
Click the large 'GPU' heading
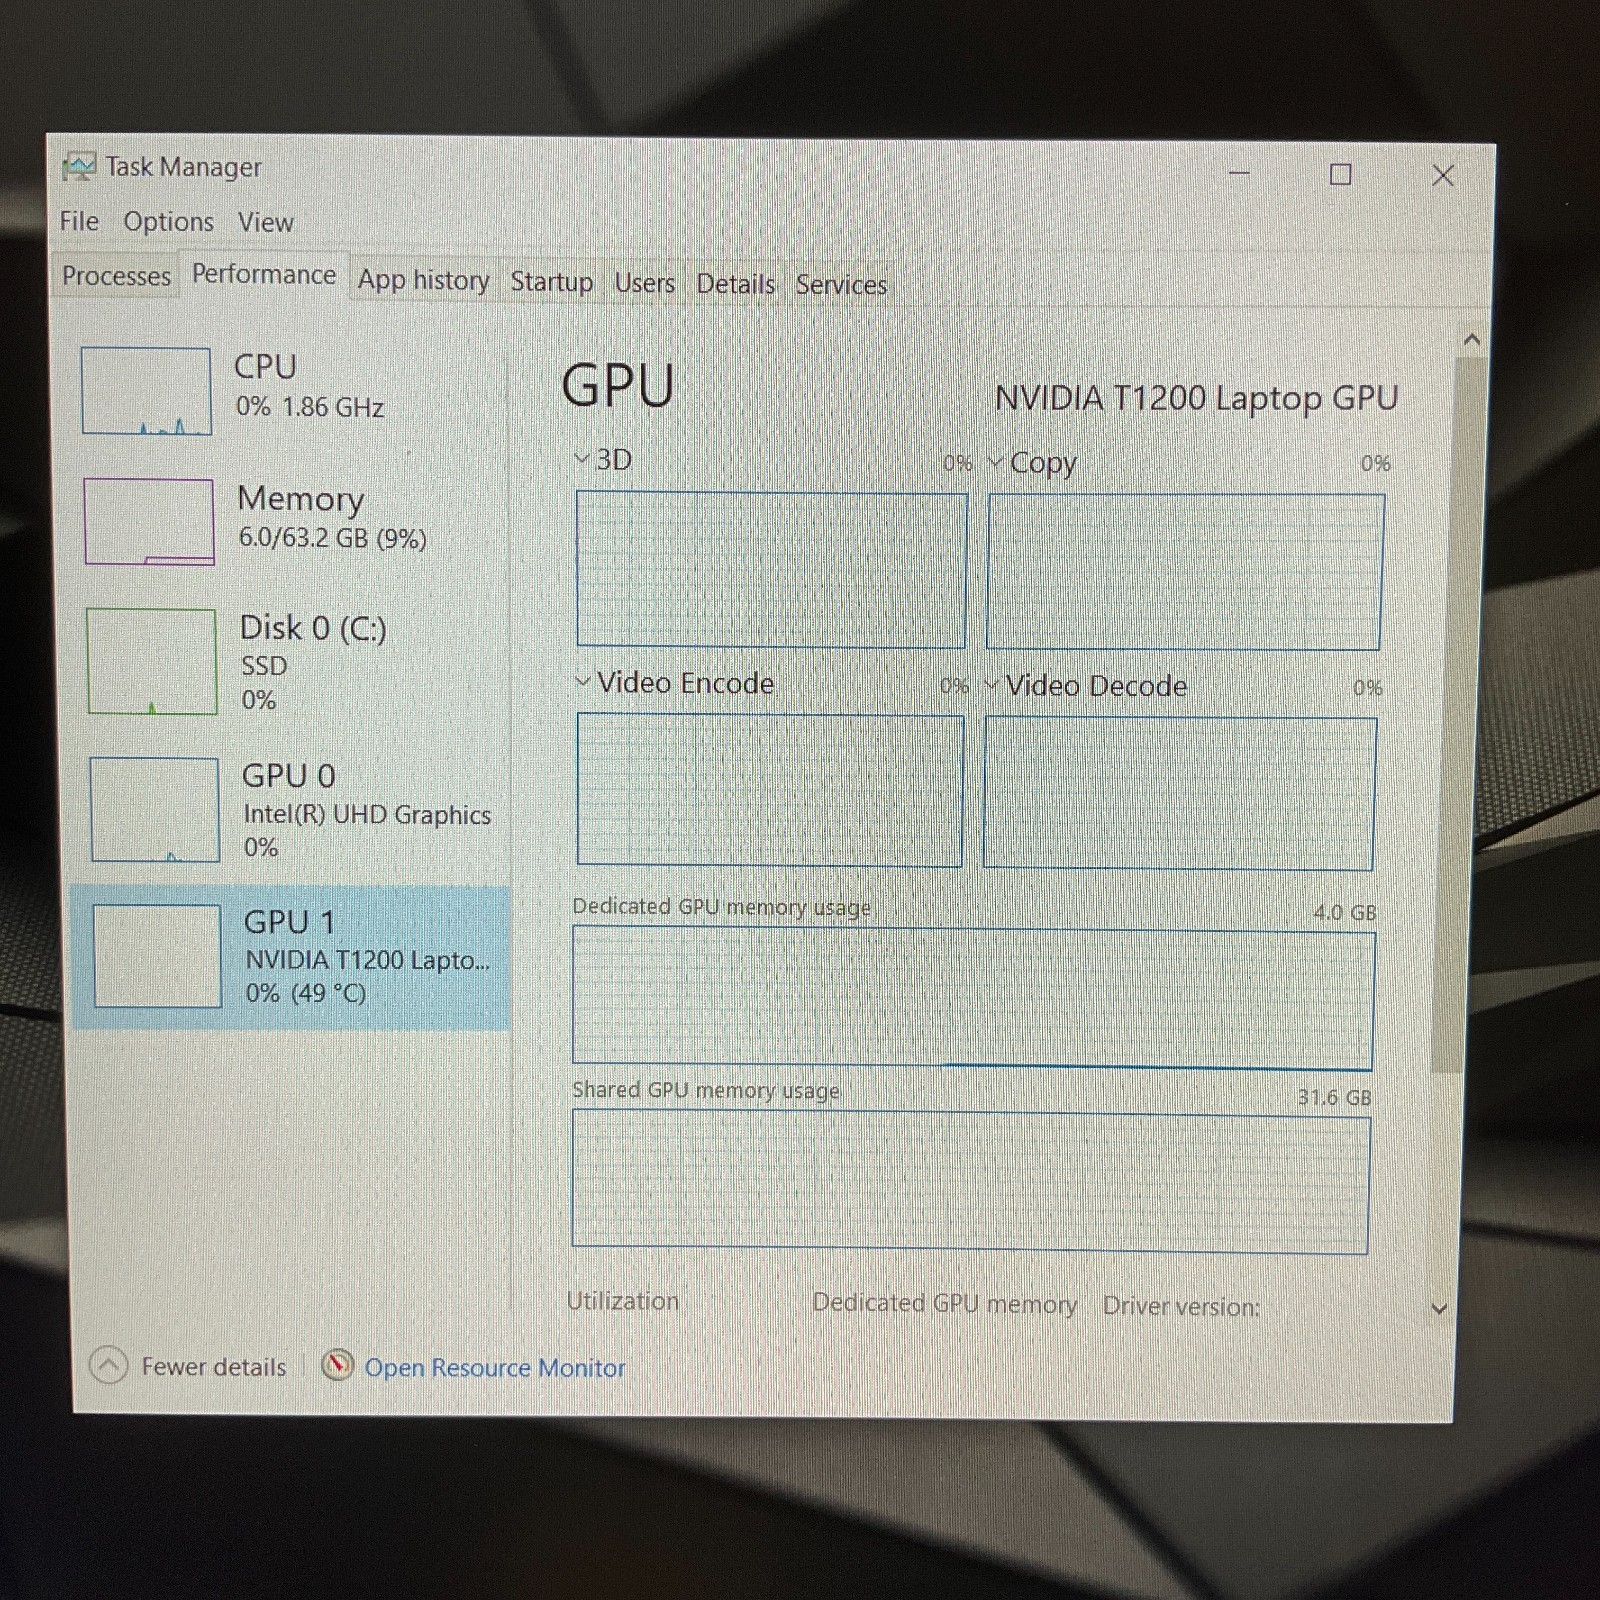[618, 385]
